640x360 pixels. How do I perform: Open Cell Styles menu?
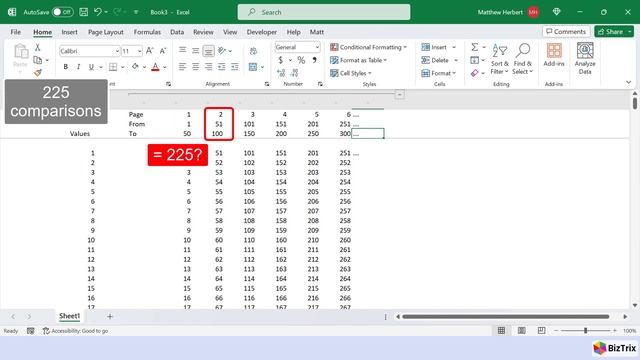coord(351,73)
